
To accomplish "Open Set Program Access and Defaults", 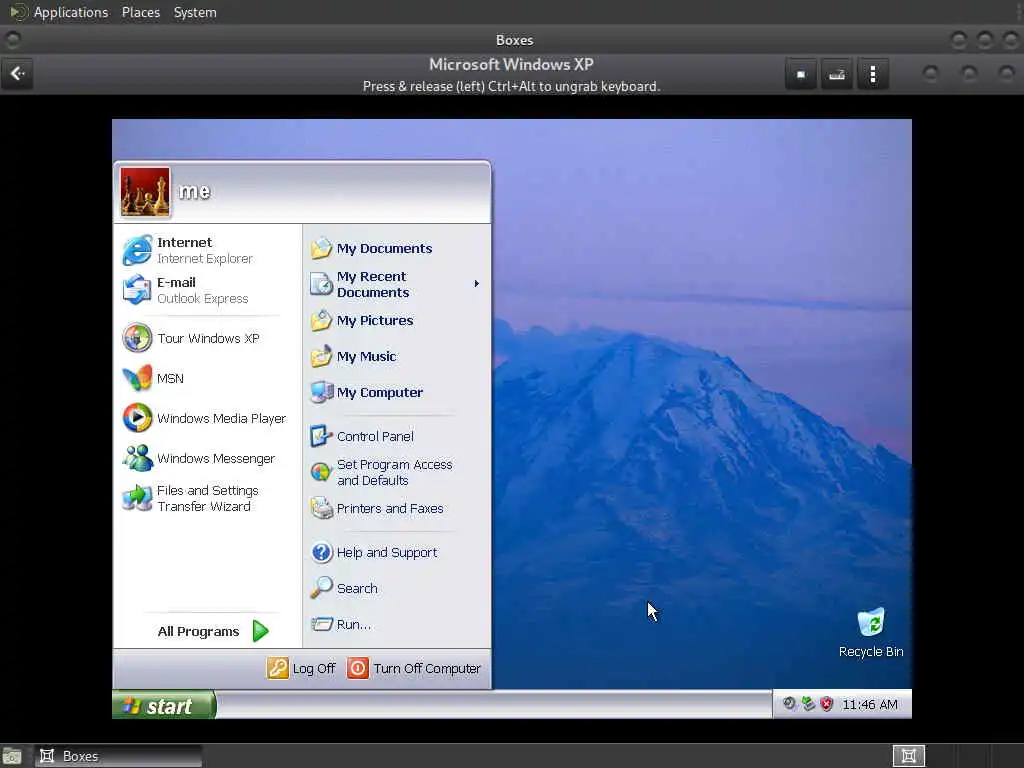I will (397, 472).
